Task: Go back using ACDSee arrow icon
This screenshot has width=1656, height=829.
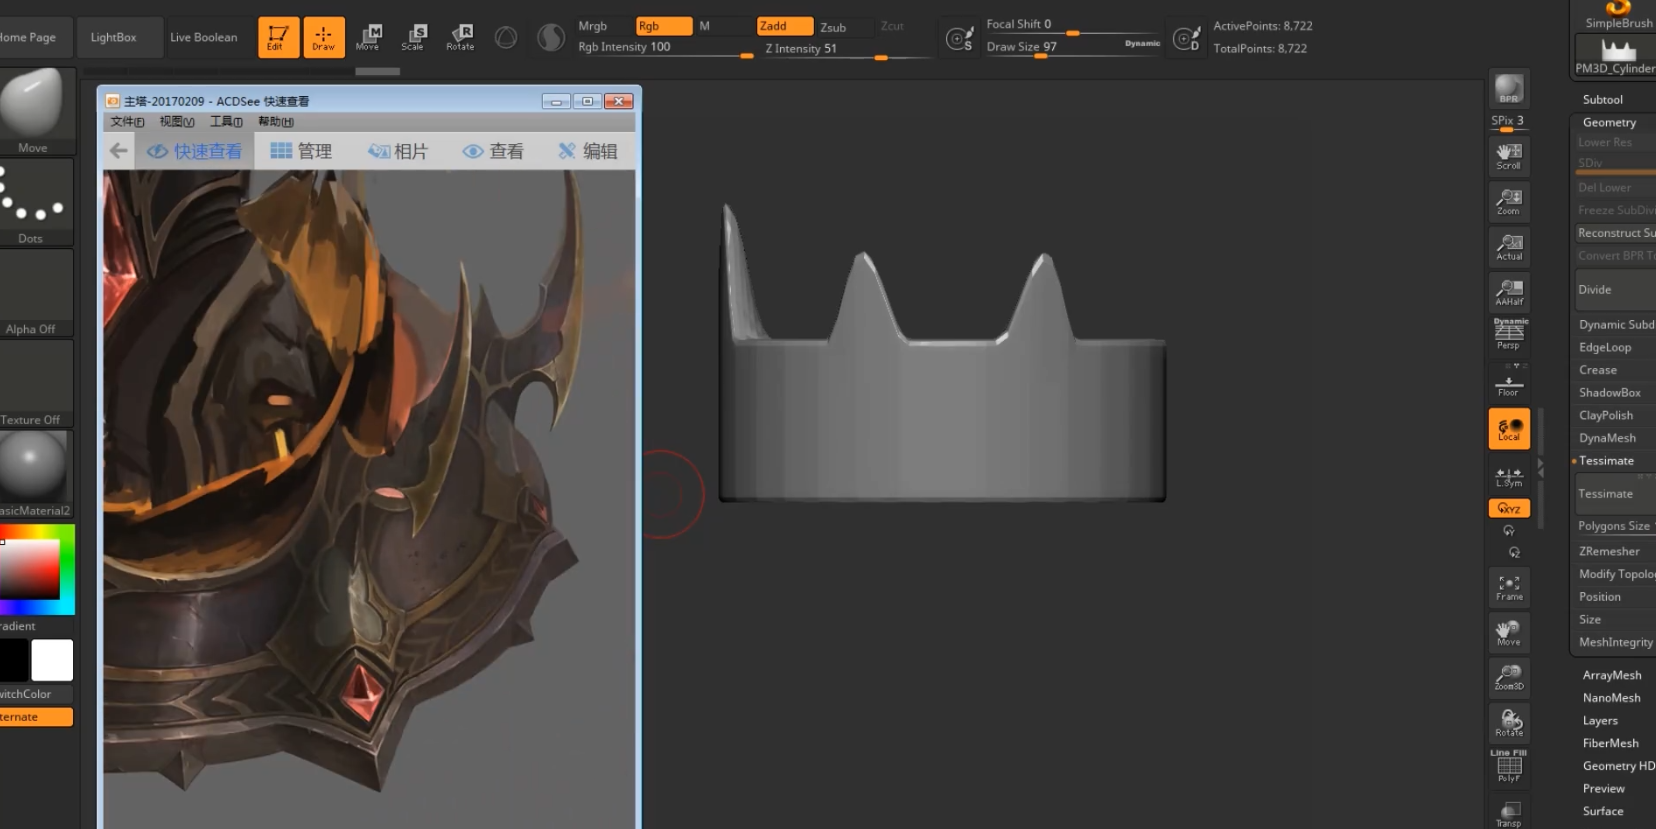Action: (x=119, y=151)
